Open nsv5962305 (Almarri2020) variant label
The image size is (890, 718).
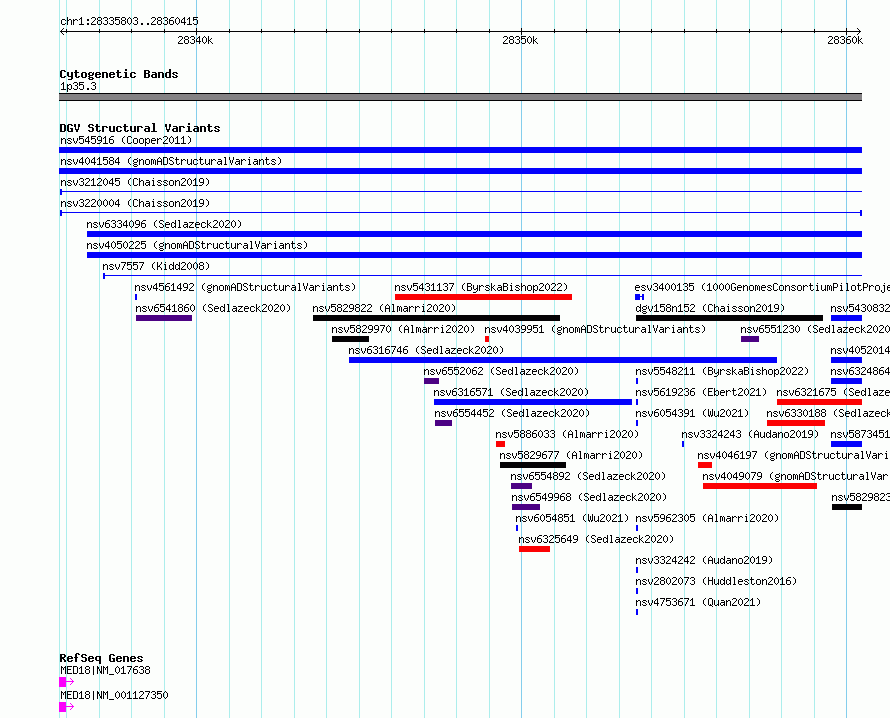(707, 518)
